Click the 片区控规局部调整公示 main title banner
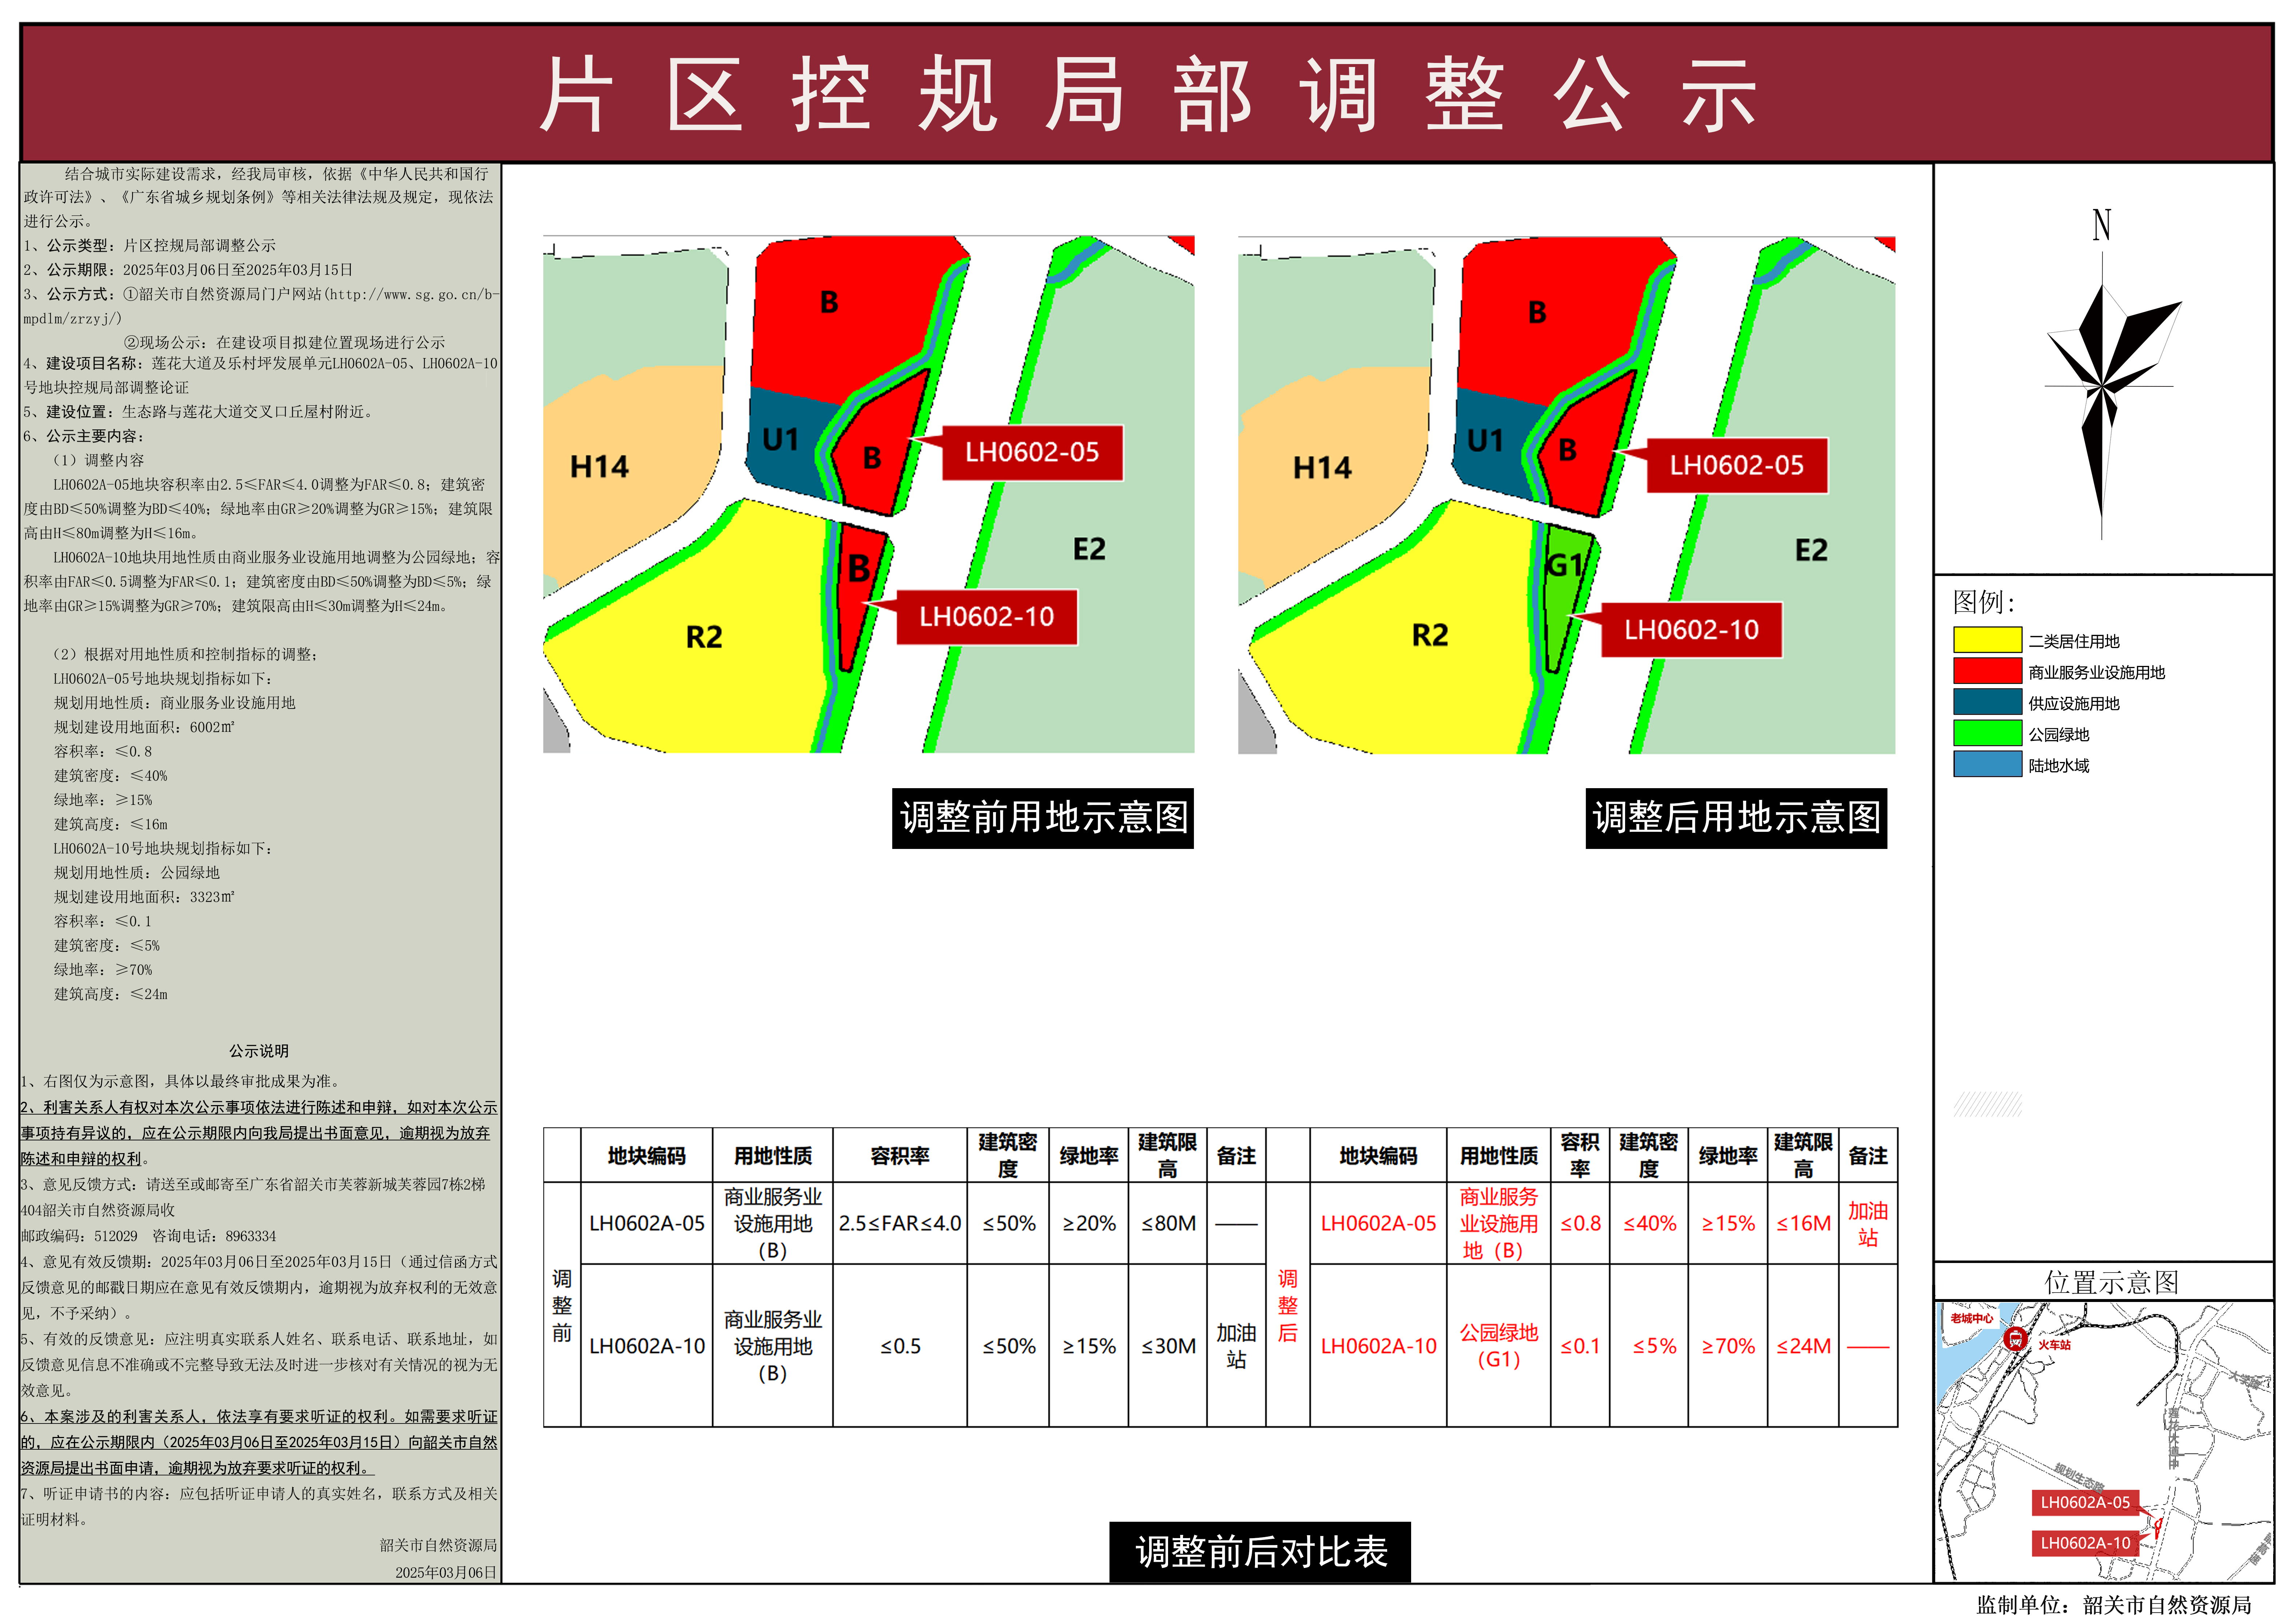2295x1624 pixels. pyautogui.click(x=1147, y=94)
